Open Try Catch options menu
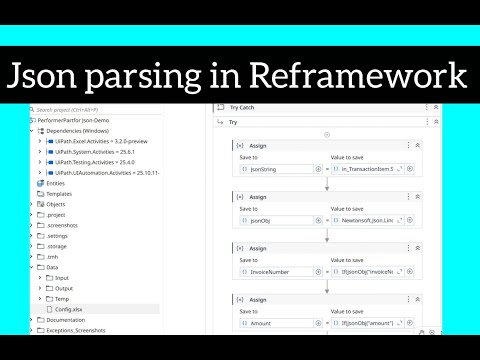Screen dimensions: 480x360 (426, 107)
